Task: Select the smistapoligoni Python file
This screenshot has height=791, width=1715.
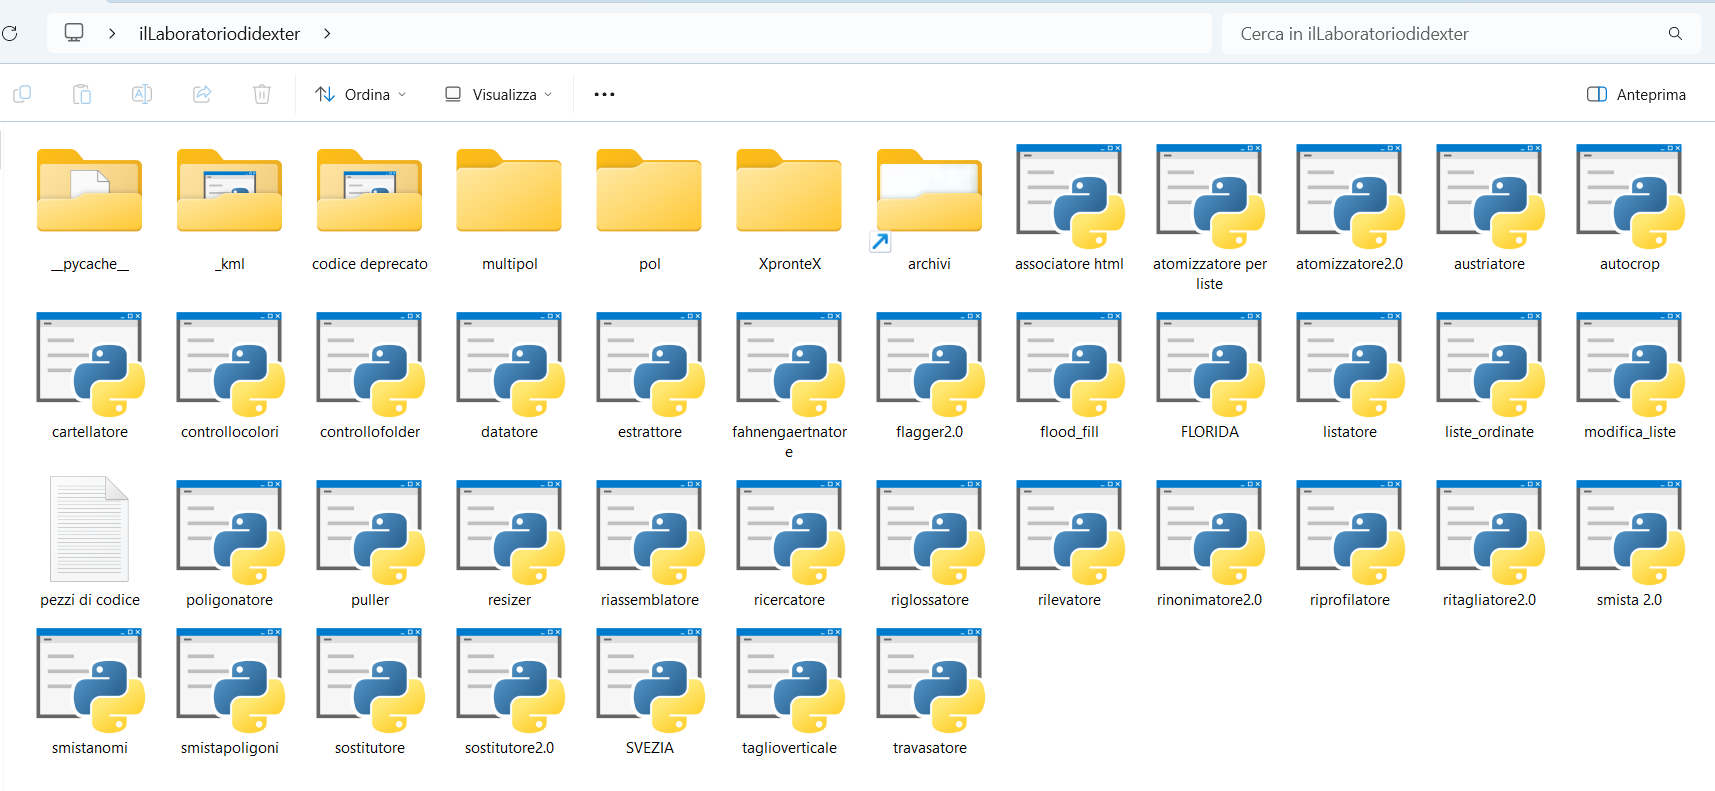Action: pyautogui.click(x=230, y=694)
